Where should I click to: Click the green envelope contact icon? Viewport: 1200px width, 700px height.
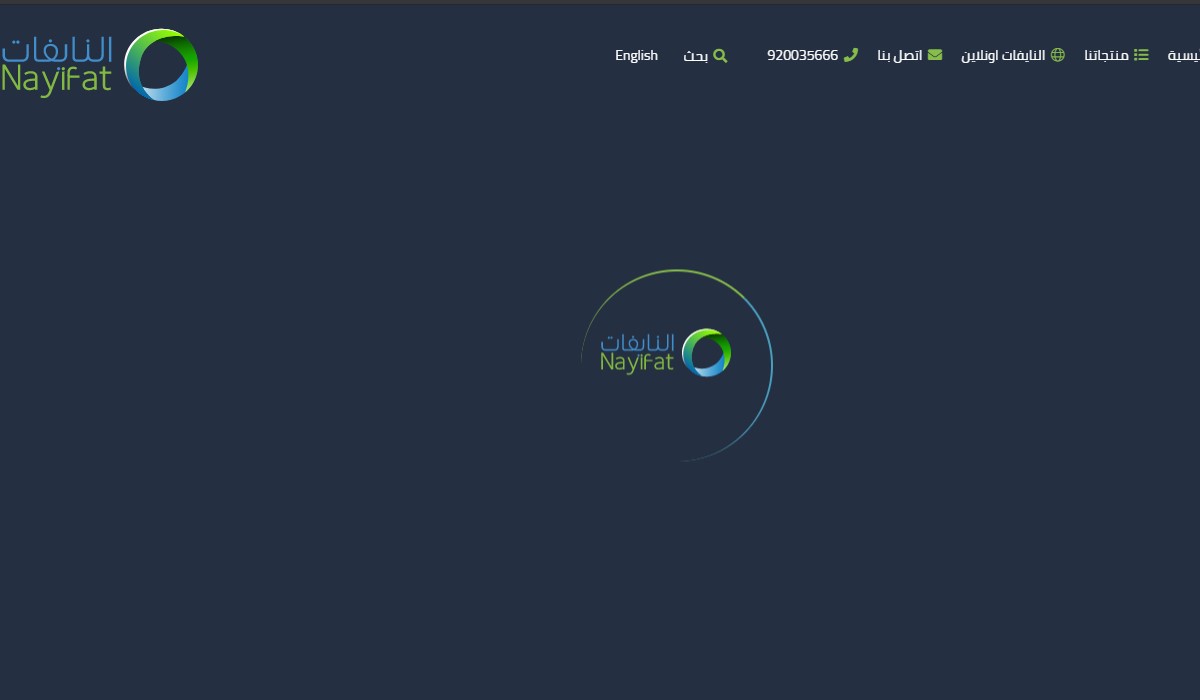pyautogui.click(x=935, y=55)
